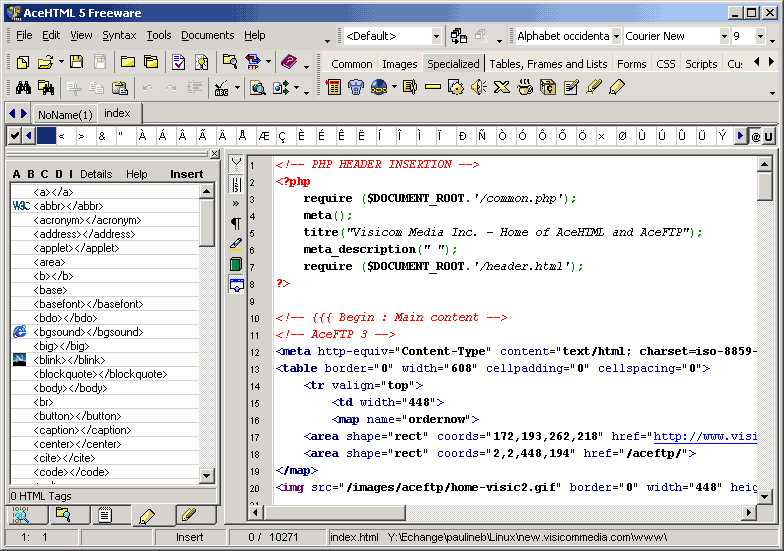Collapse the down chevron atop editor gutter
This screenshot has width=784, height=551.
(x=236, y=162)
